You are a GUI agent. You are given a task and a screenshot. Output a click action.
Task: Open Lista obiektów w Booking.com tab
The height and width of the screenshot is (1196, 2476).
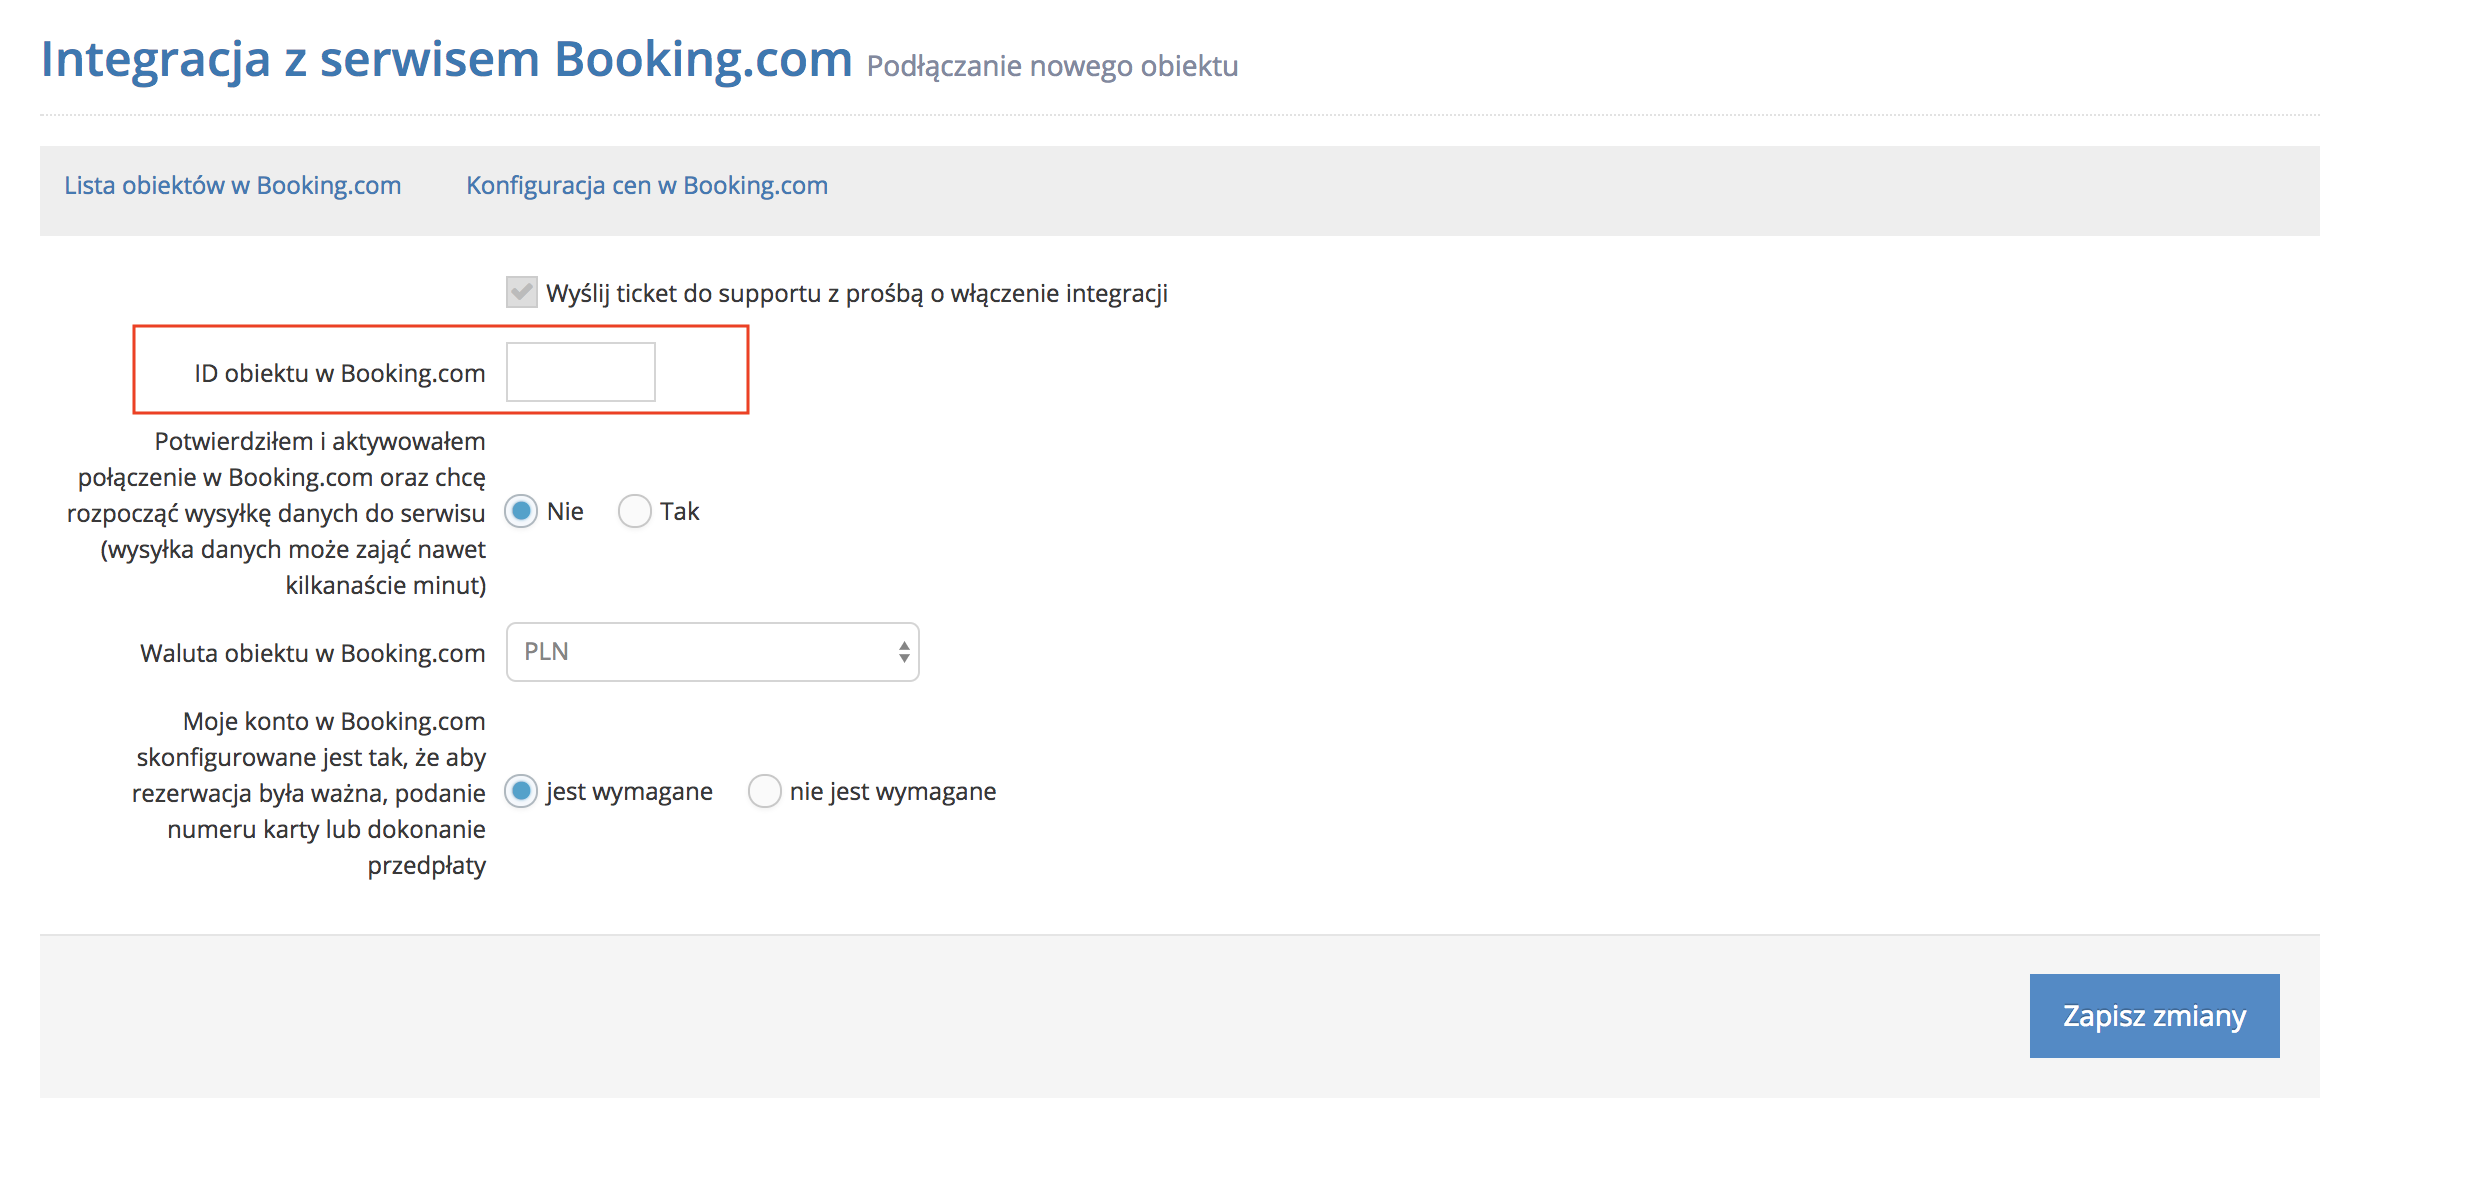[233, 186]
